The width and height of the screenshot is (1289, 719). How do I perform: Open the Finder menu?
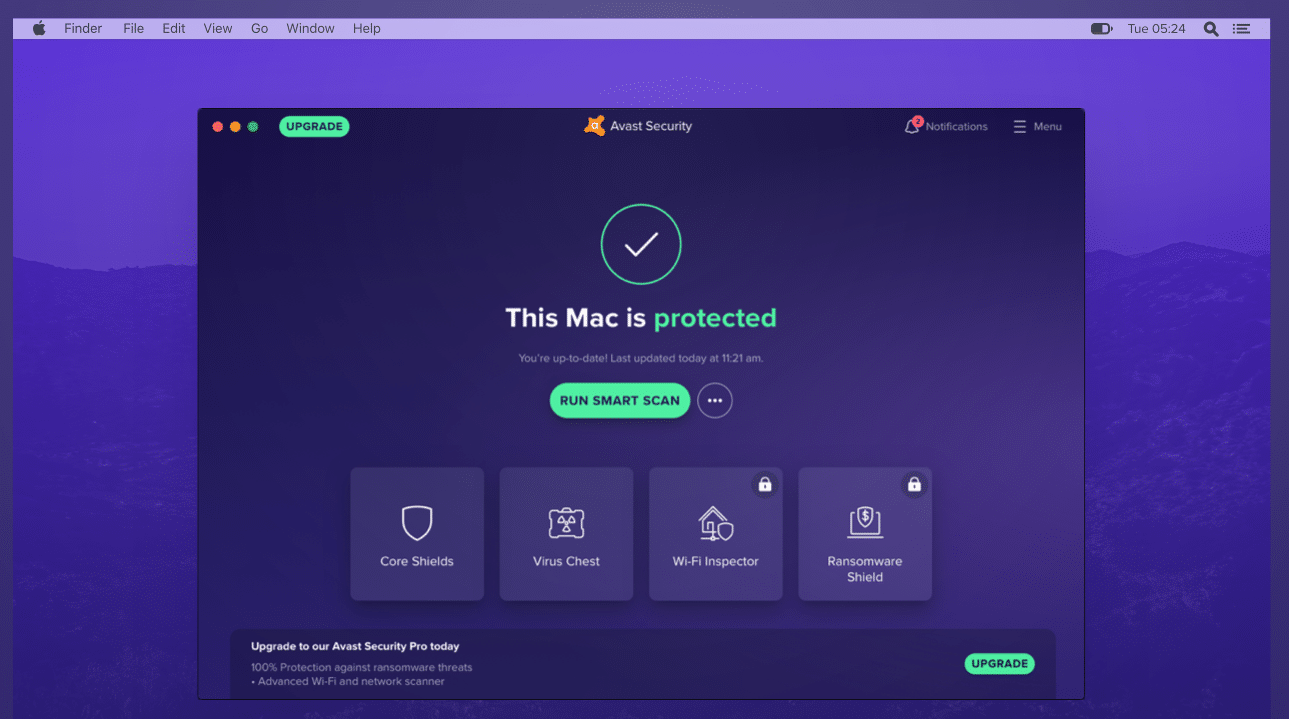pyautogui.click(x=83, y=29)
